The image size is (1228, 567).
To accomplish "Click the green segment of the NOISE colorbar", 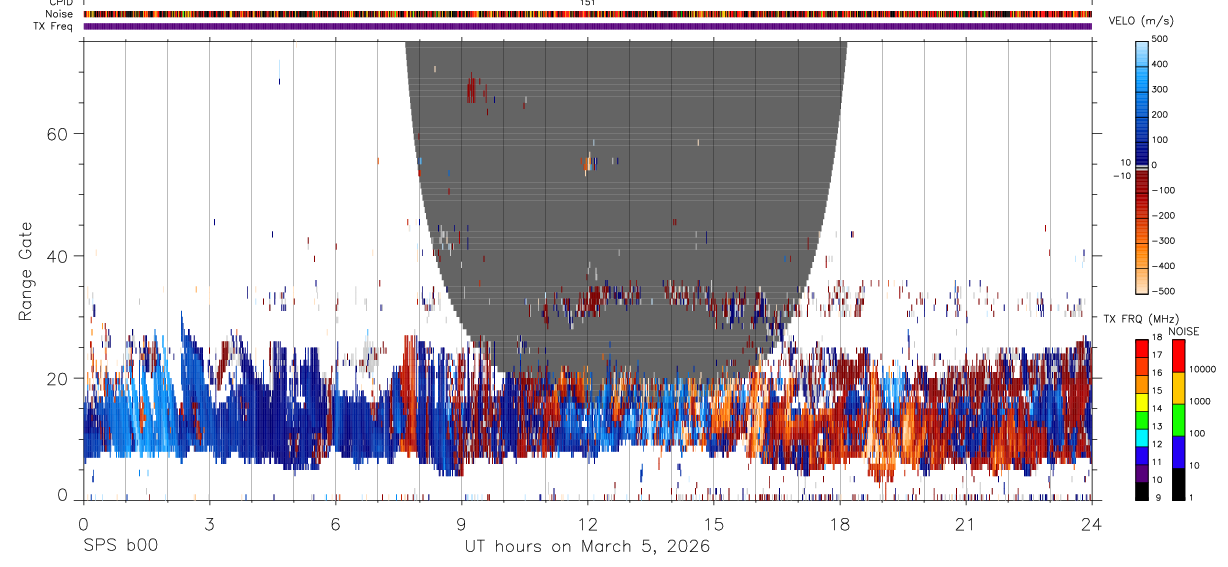I will [1178, 419].
